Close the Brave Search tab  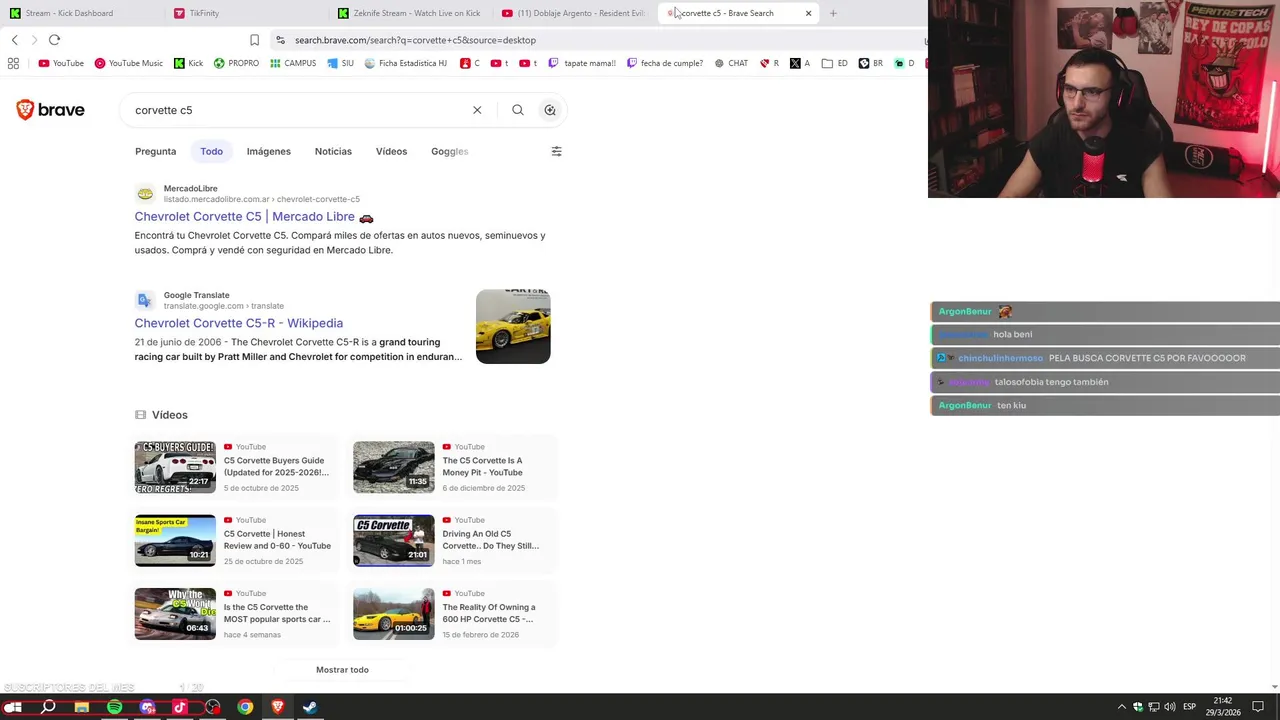[808, 13]
